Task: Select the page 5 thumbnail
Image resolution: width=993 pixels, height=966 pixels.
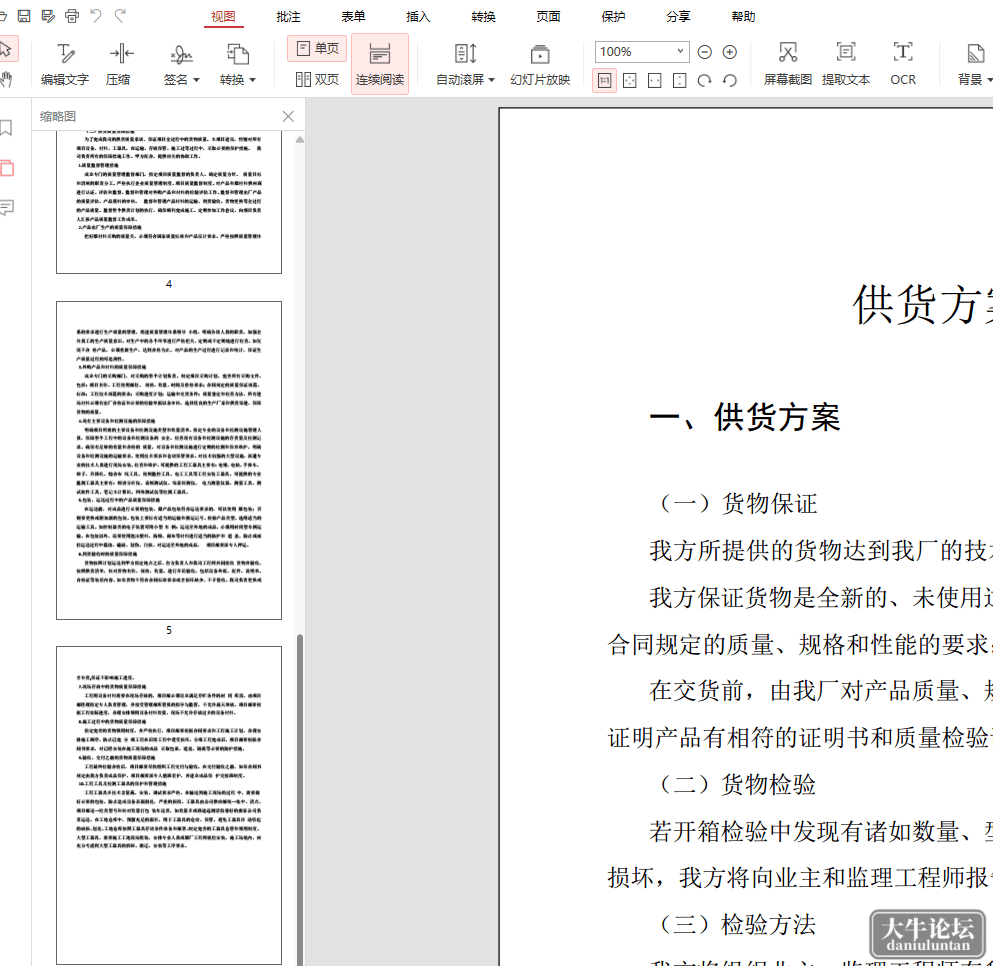Action: pos(169,460)
